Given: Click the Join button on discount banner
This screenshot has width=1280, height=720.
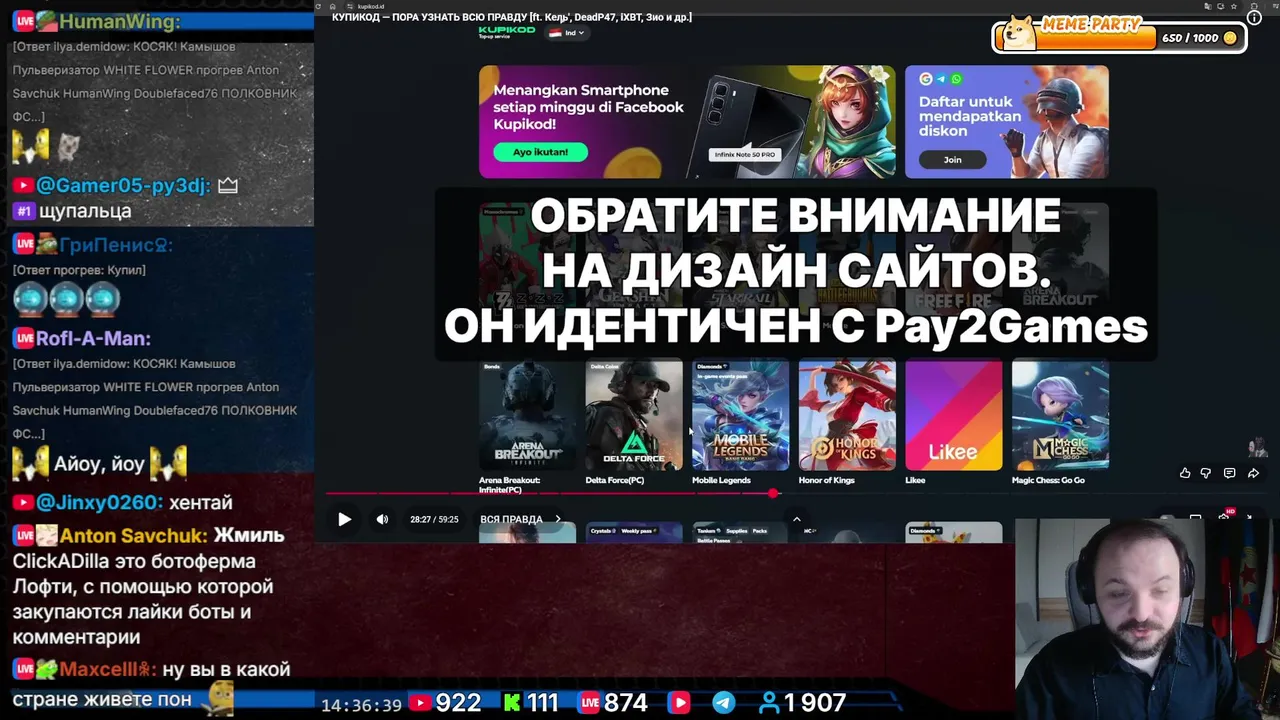Looking at the screenshot, I should (x=953, y=159).
